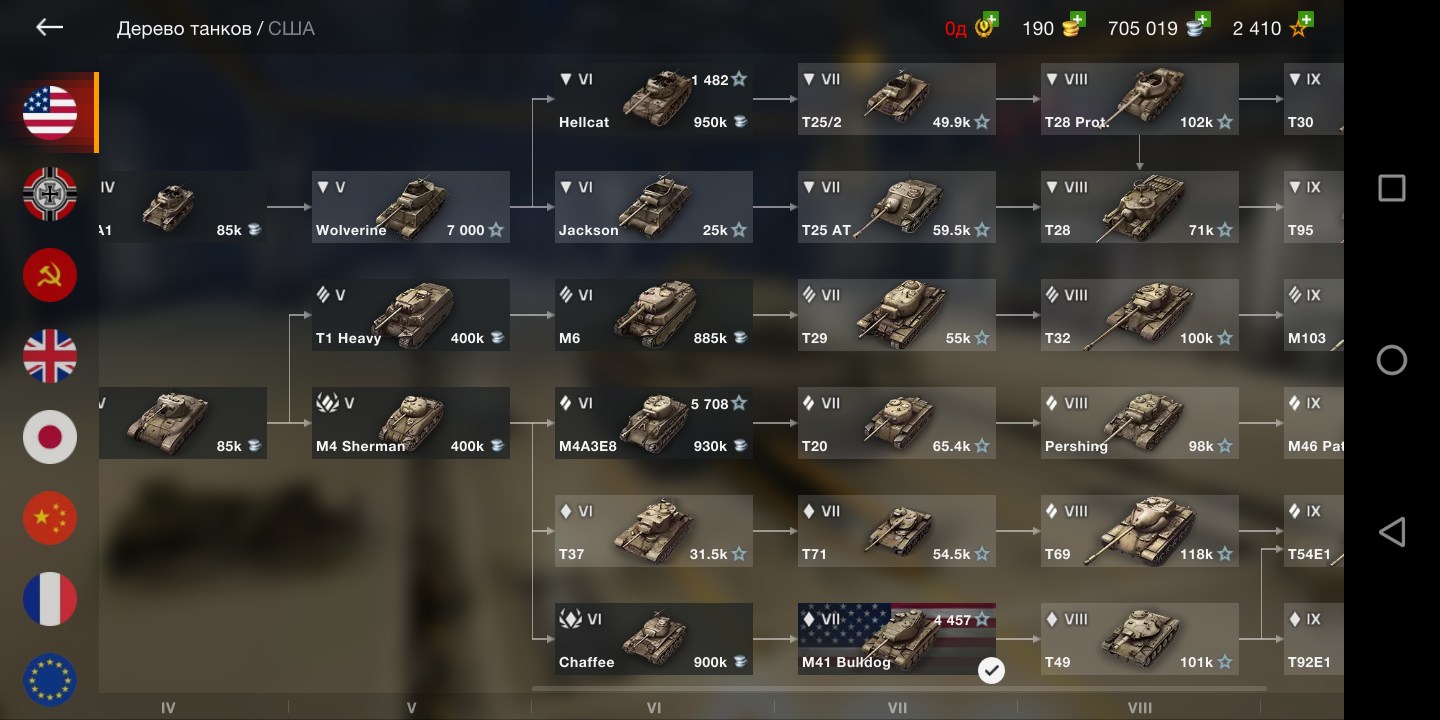This screenshot has width=1440, height=720.
Task: Open the Hellcat tank card
Action: pos(654,99)
